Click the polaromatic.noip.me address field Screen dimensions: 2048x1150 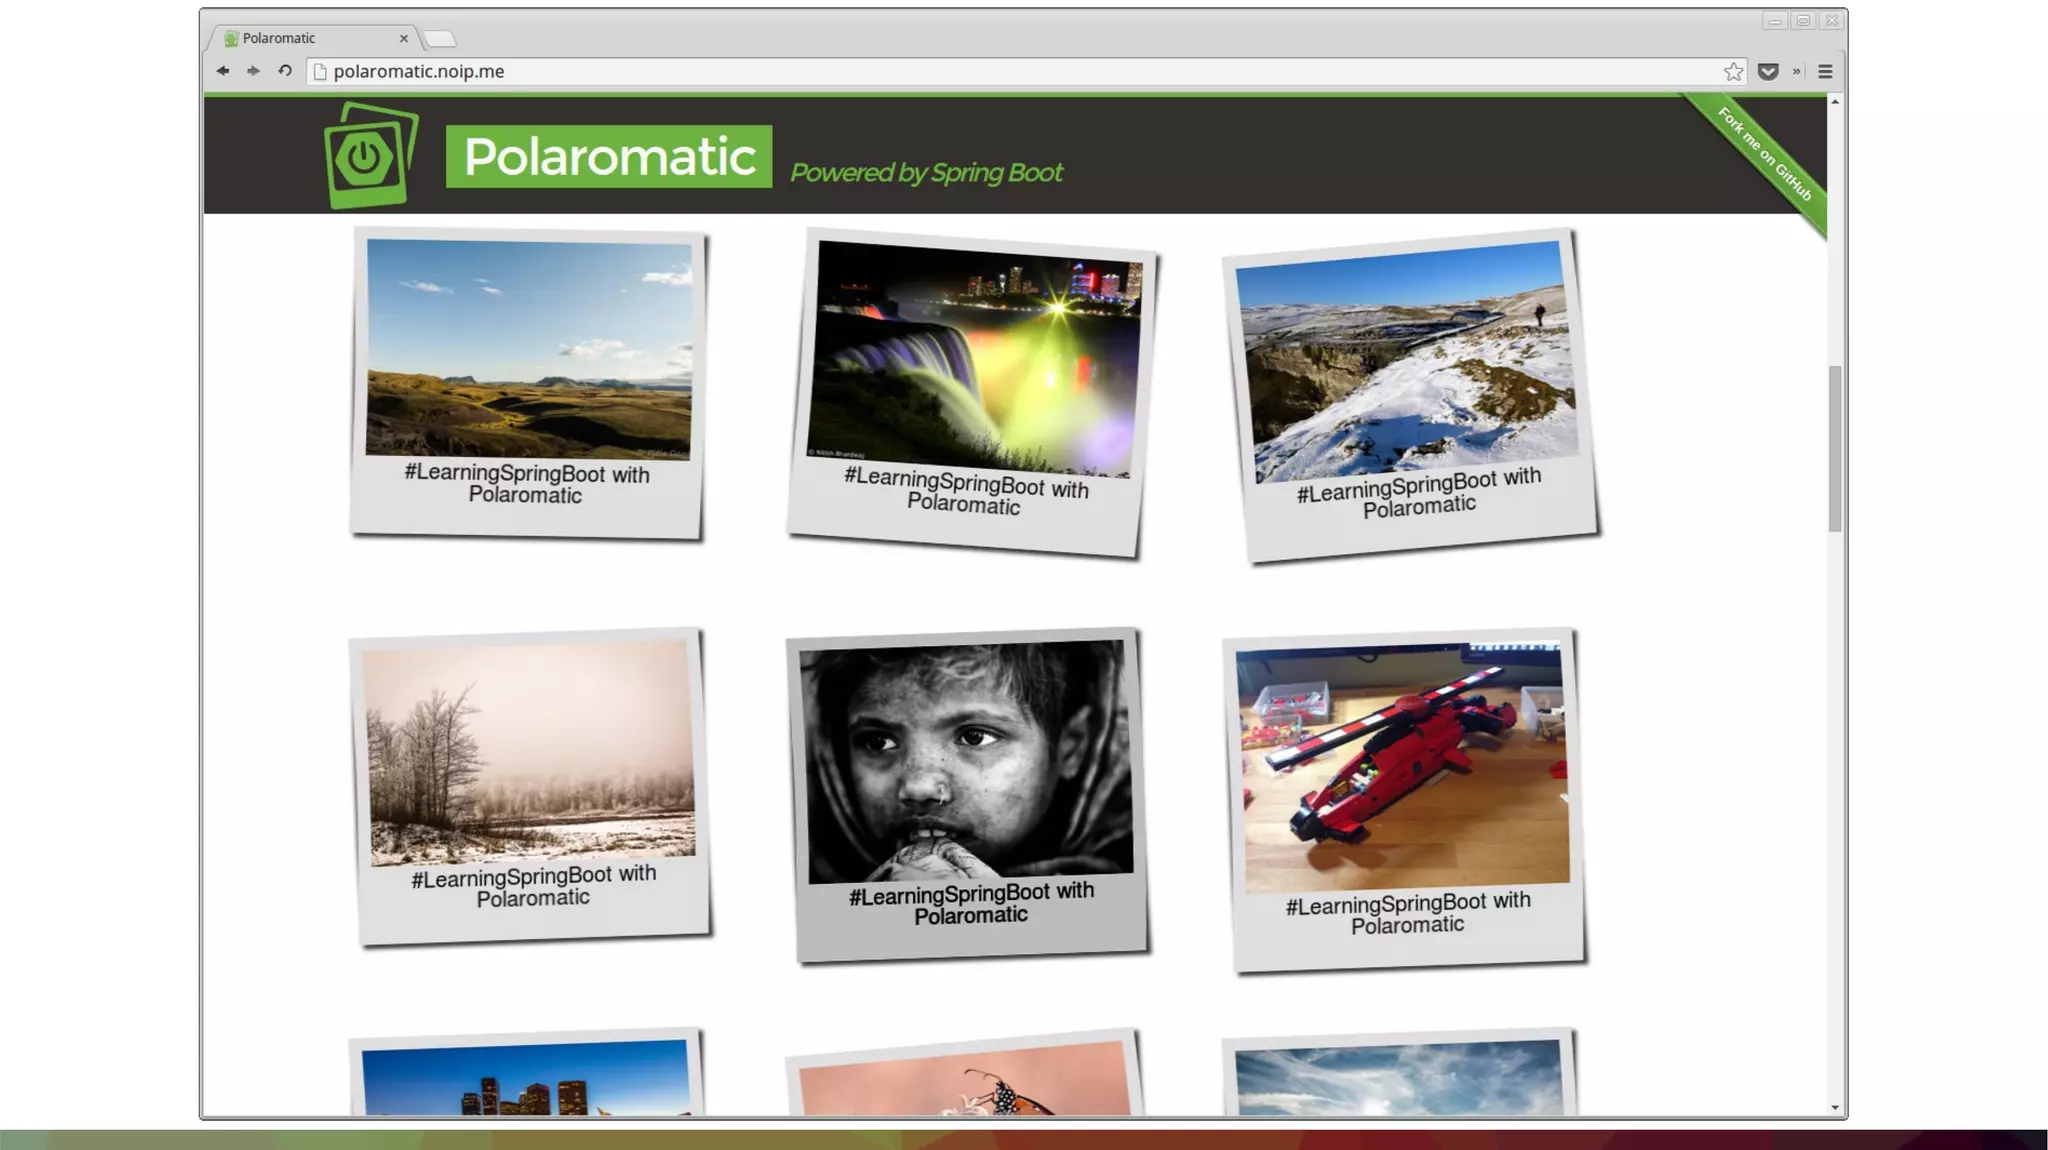pyautogui.click(x=900, y=72)
